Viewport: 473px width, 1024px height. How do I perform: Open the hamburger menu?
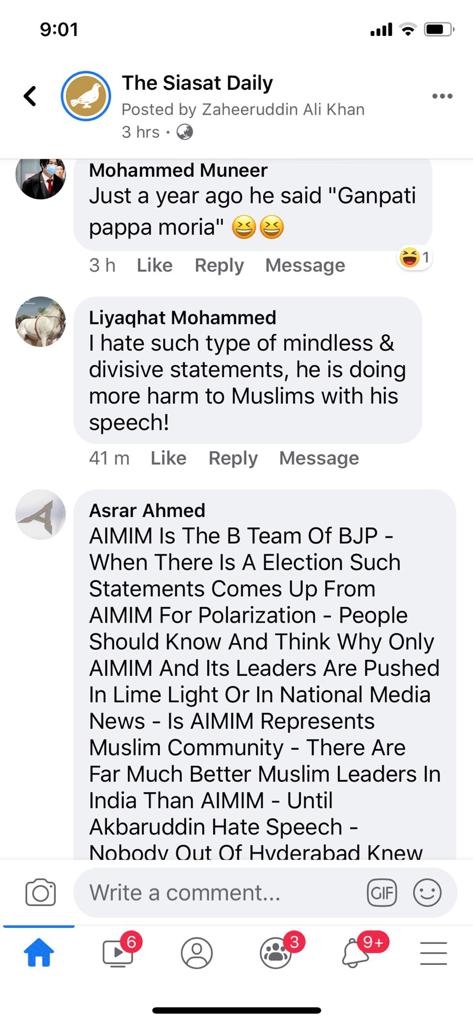(433, 954)
